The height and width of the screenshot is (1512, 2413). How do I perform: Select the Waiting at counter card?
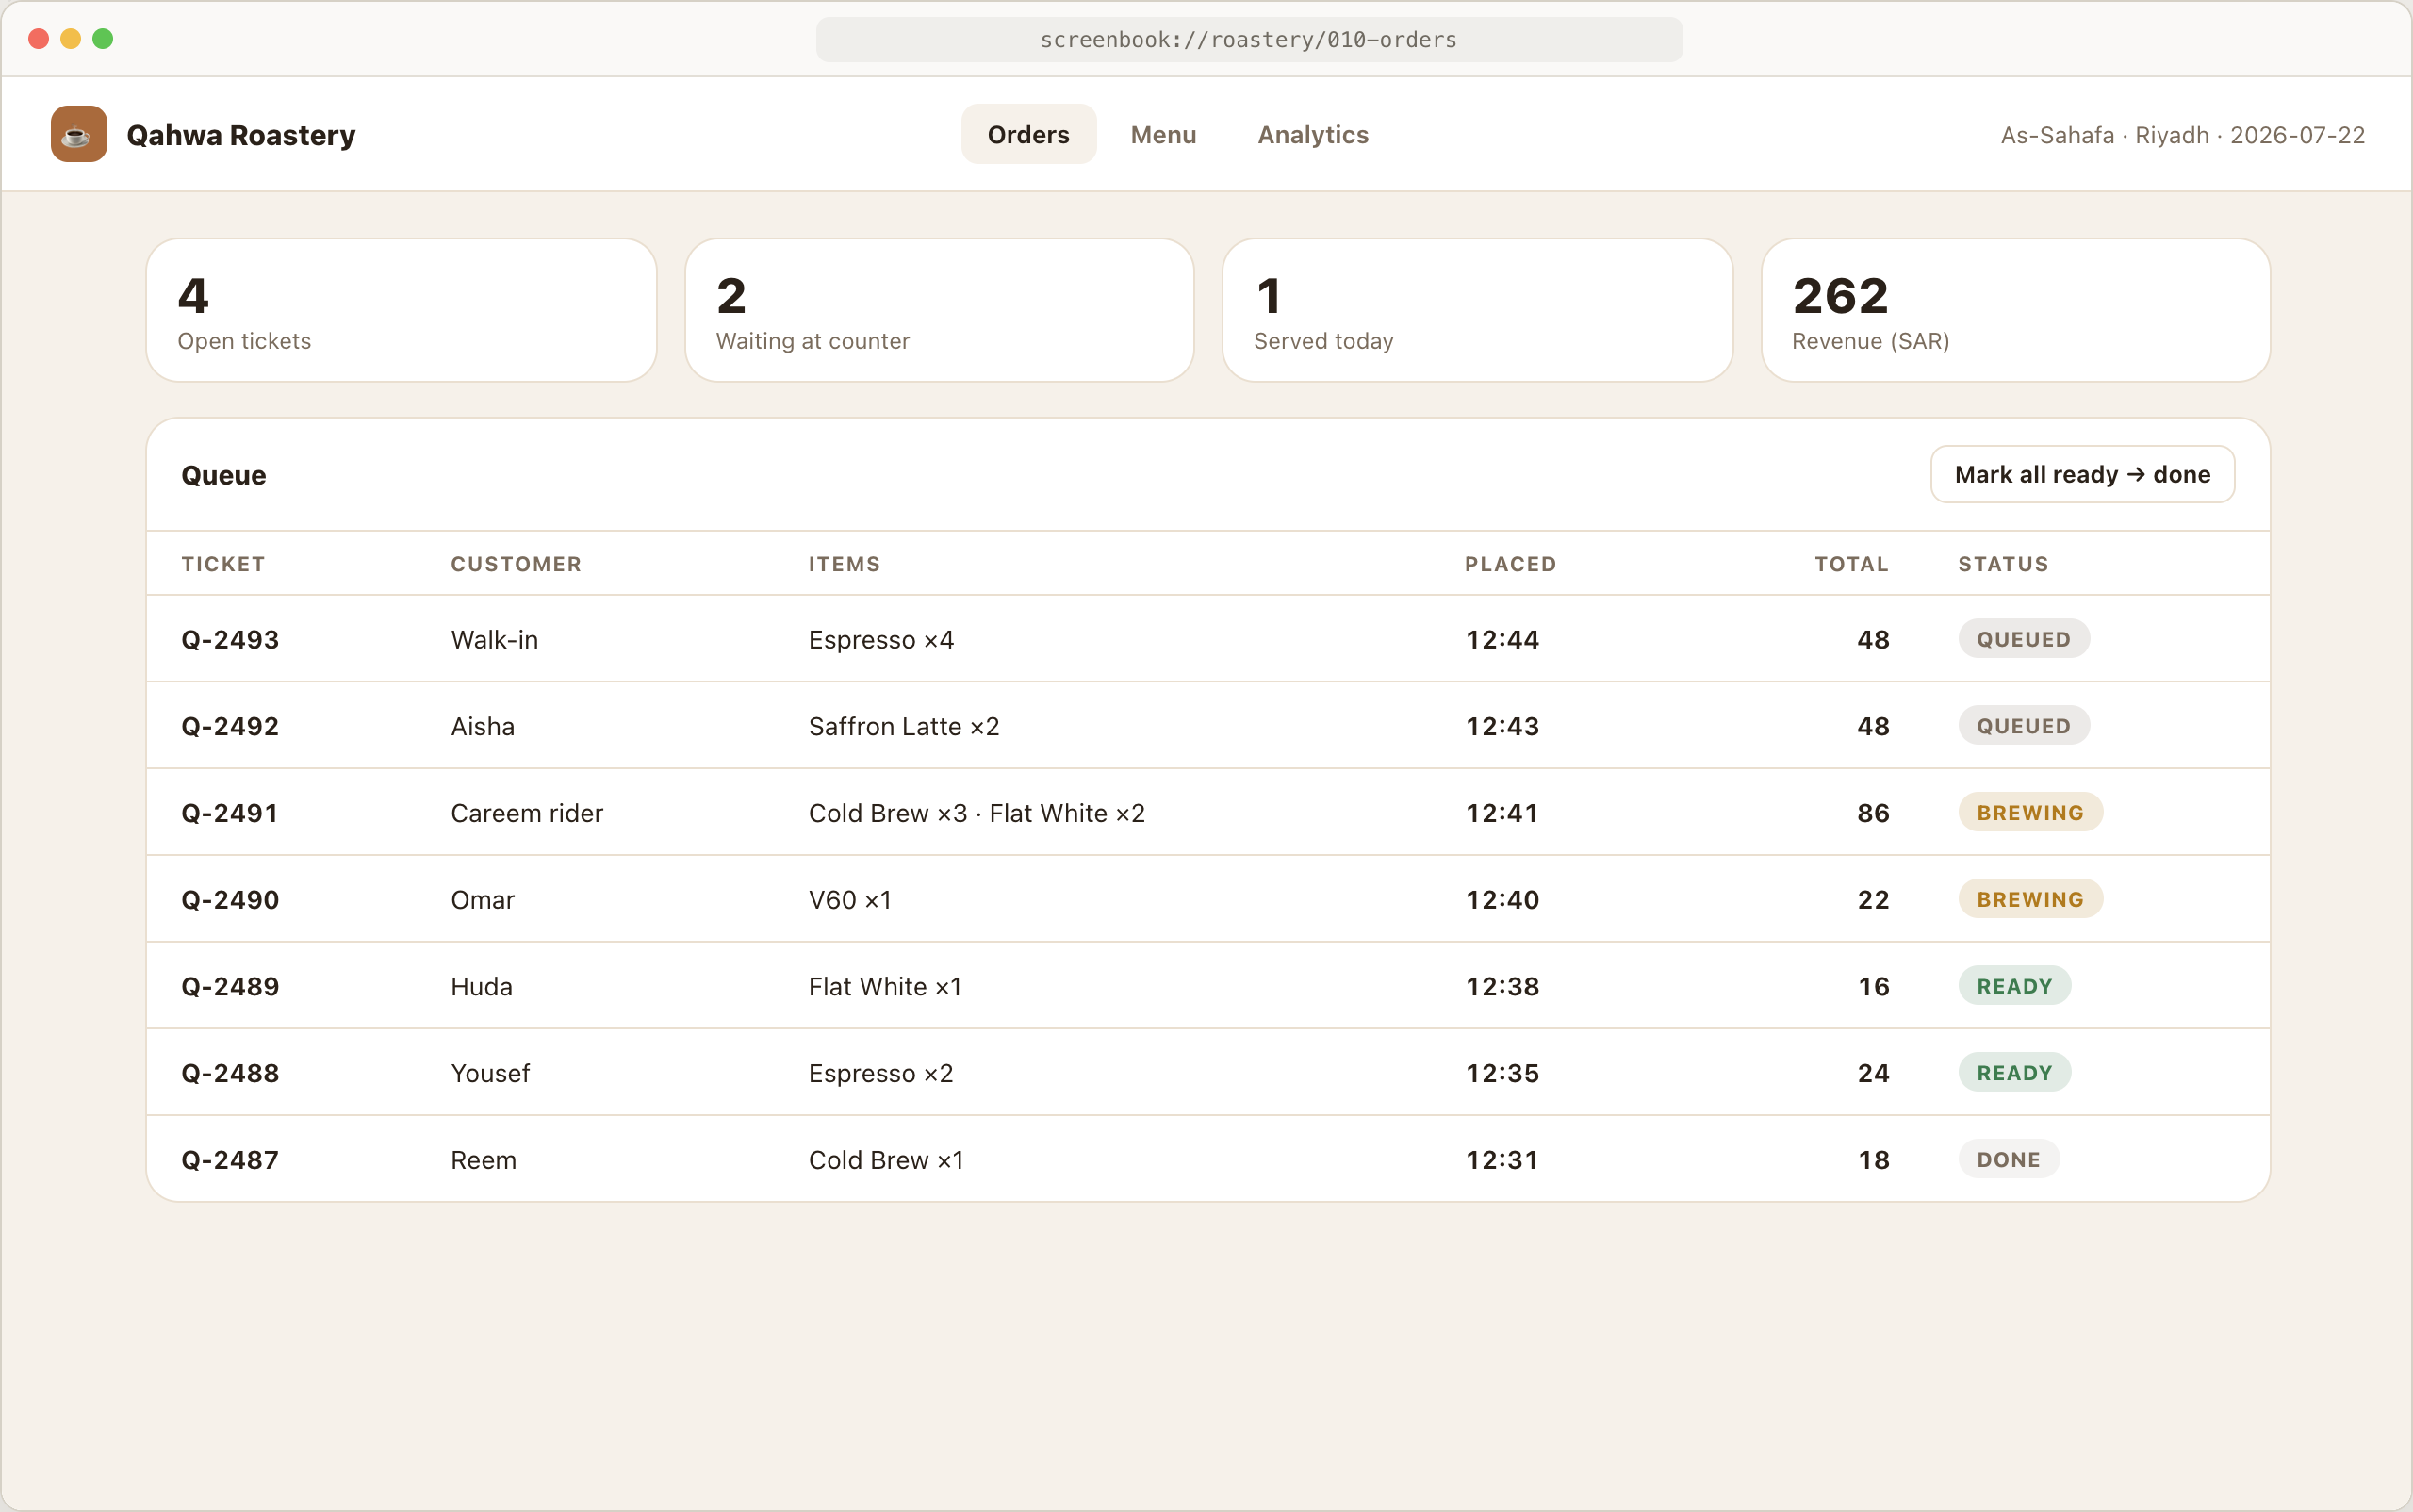point(939,310)
